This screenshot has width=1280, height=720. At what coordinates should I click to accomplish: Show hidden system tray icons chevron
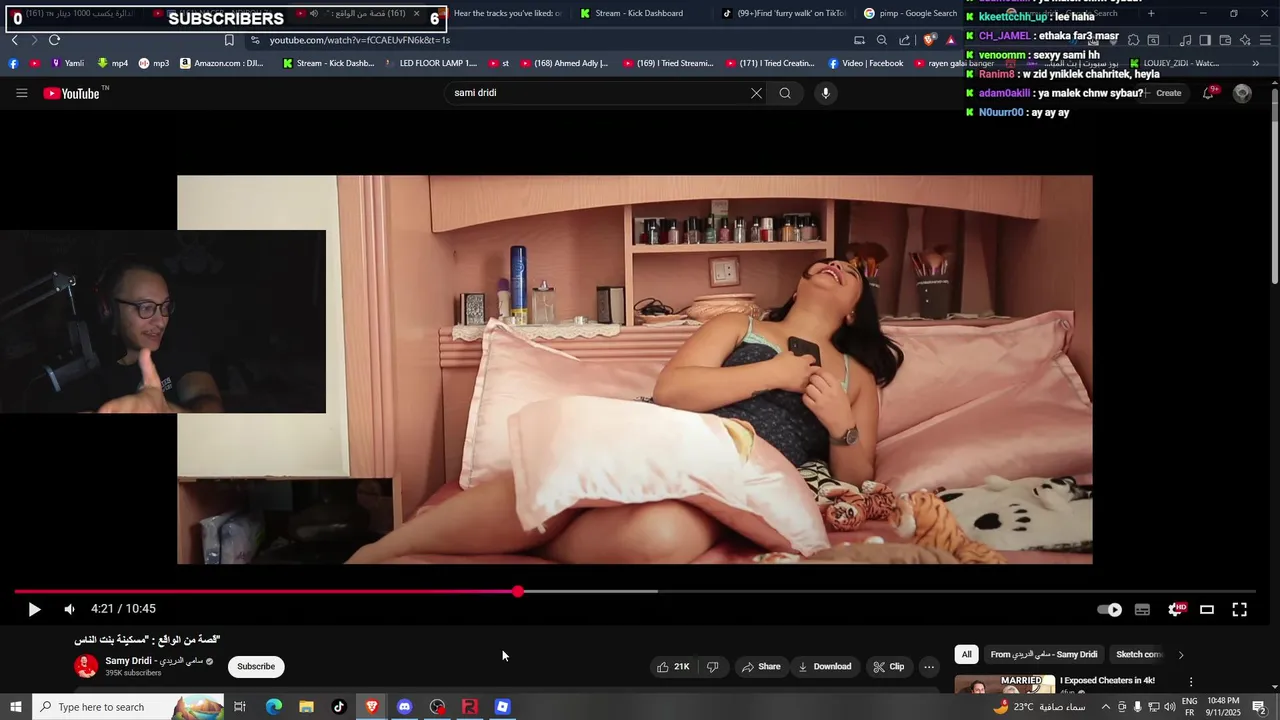tap(1105, 707)
